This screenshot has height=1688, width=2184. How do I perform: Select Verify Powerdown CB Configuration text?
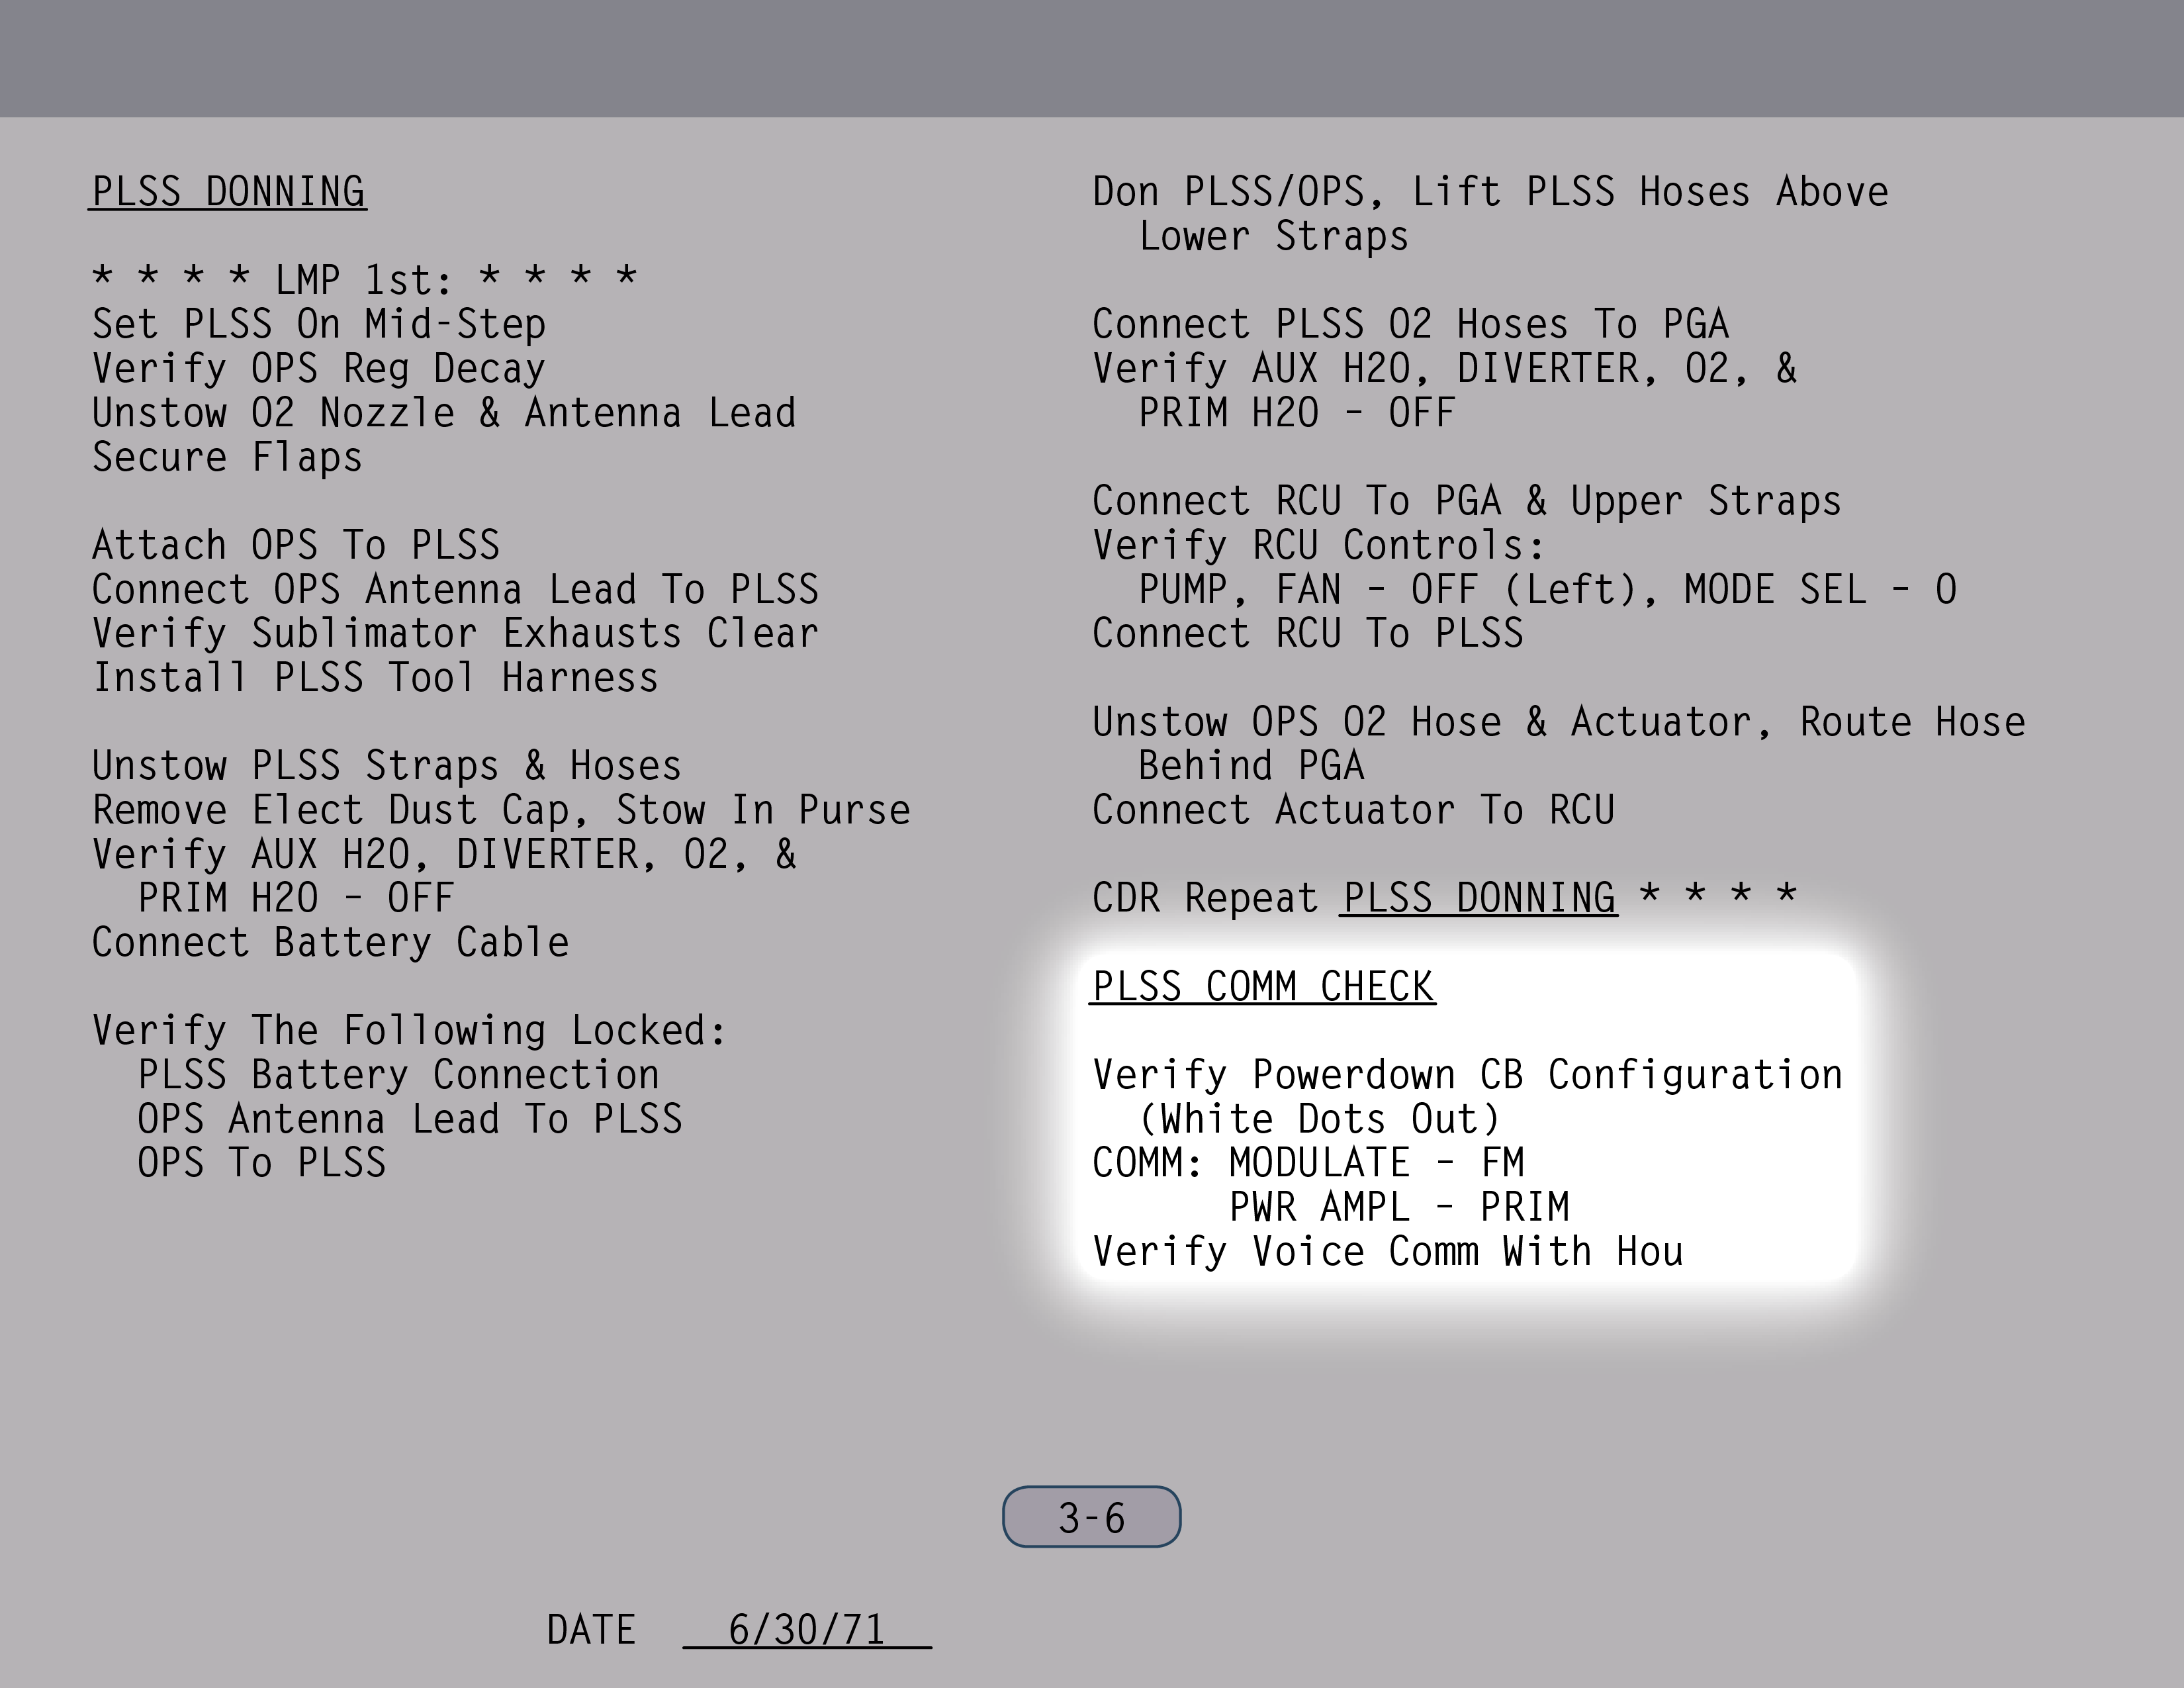pos(1466,1075)
